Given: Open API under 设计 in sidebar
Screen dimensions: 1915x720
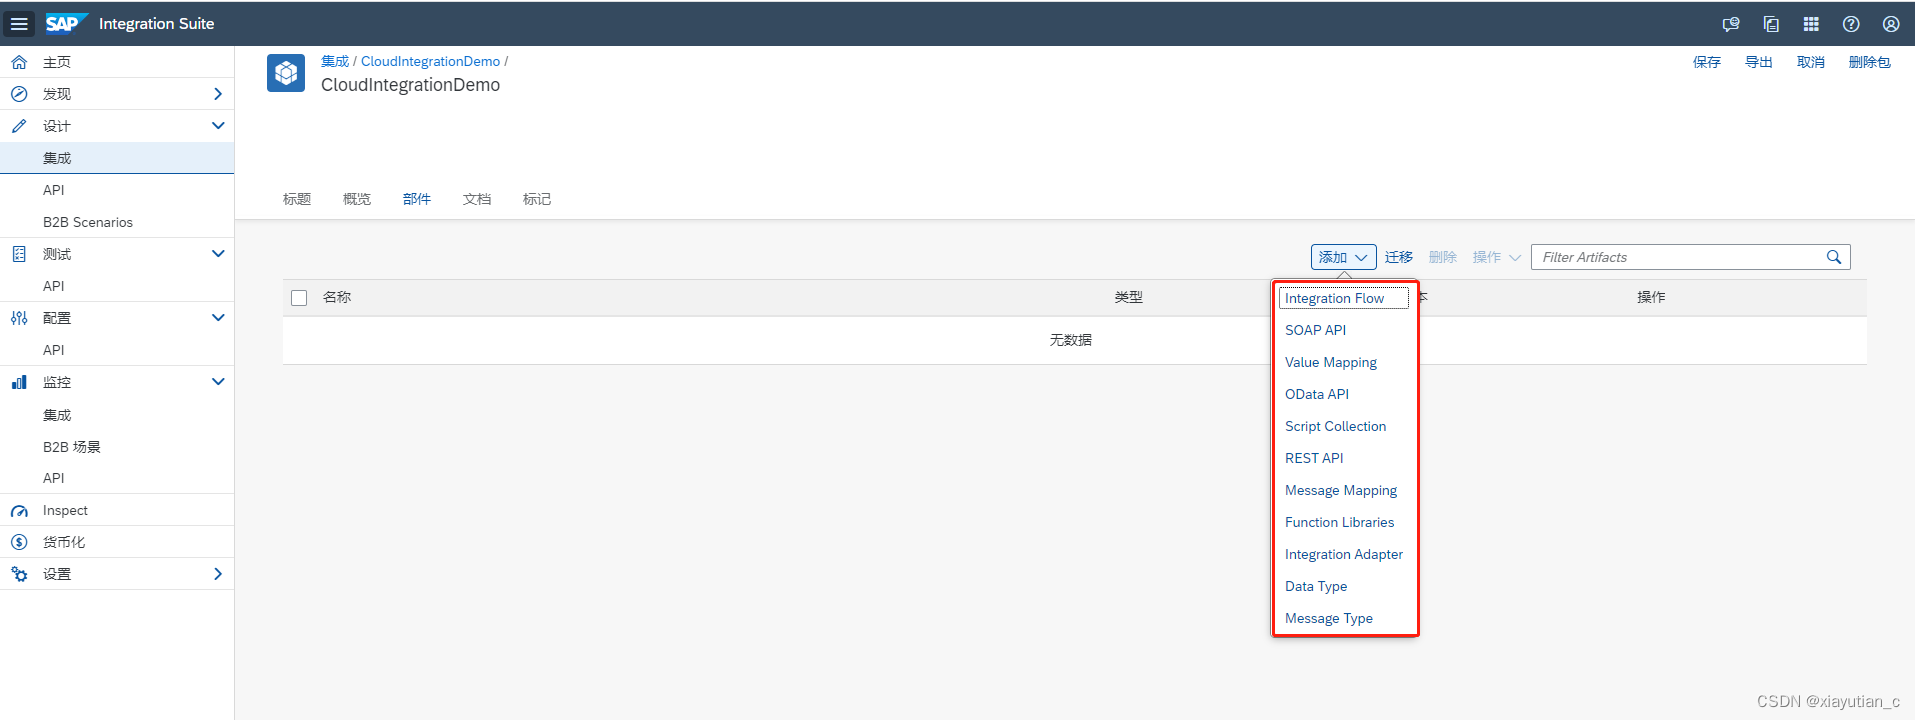Looking at the screenshot, I should pos(117,190).
